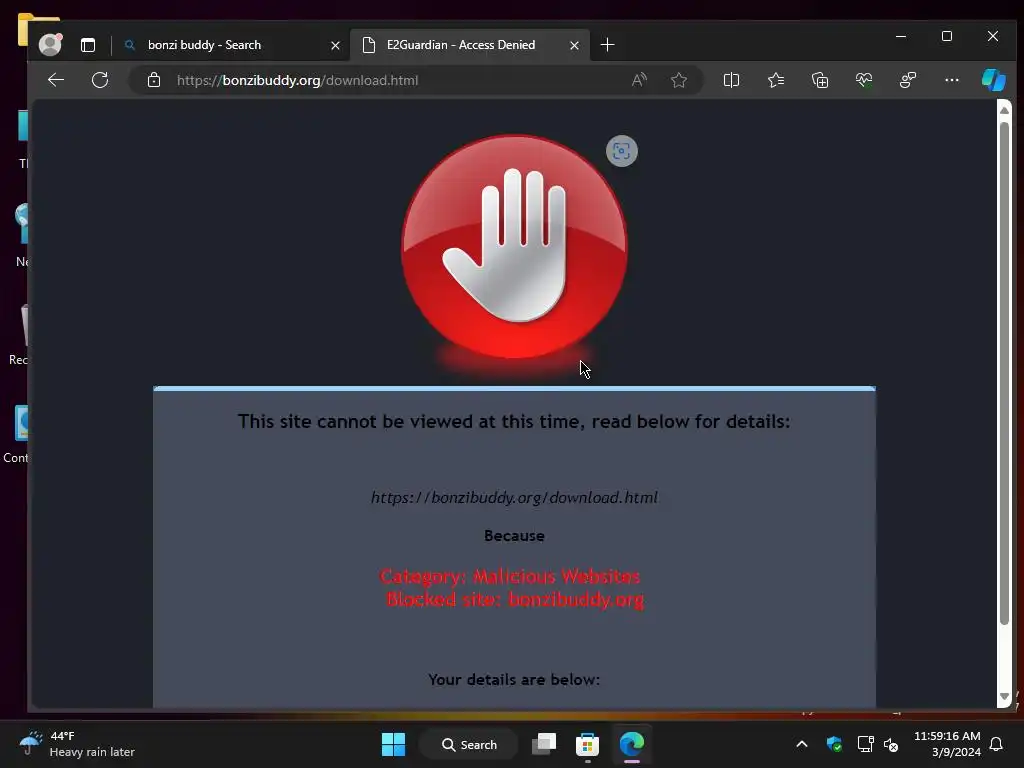Image resolution: width=1024 pixels, height=768 pixels.
Task: Open the tab actions menu icon
Action: [88, 45]
